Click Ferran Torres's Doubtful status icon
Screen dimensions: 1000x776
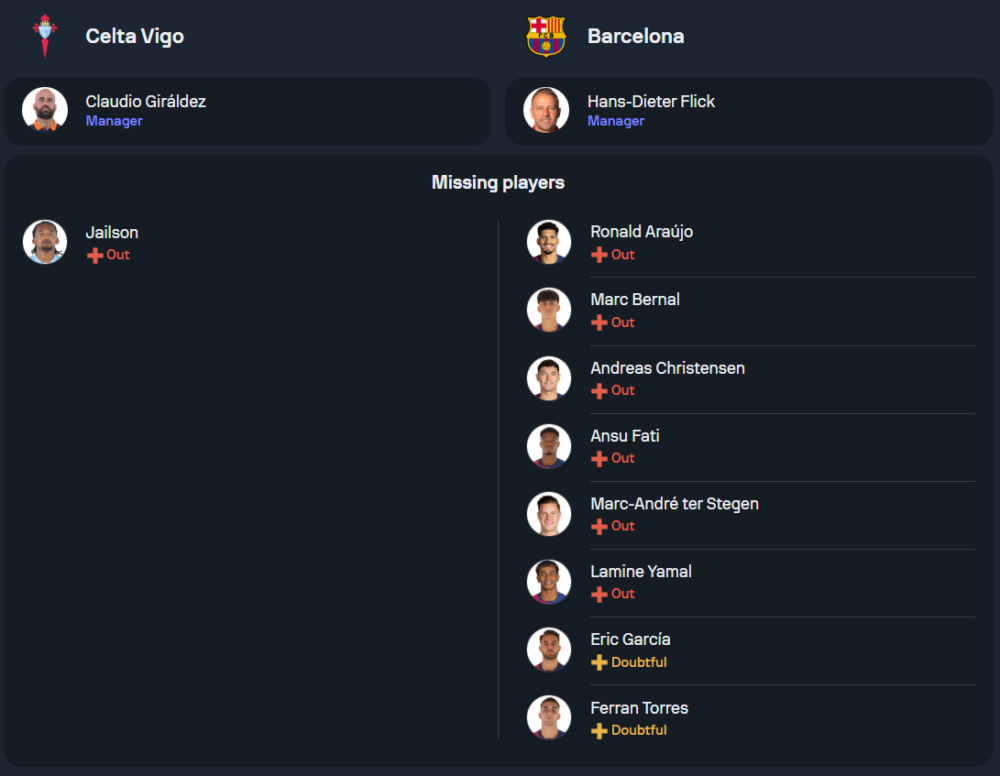point(599,731)
